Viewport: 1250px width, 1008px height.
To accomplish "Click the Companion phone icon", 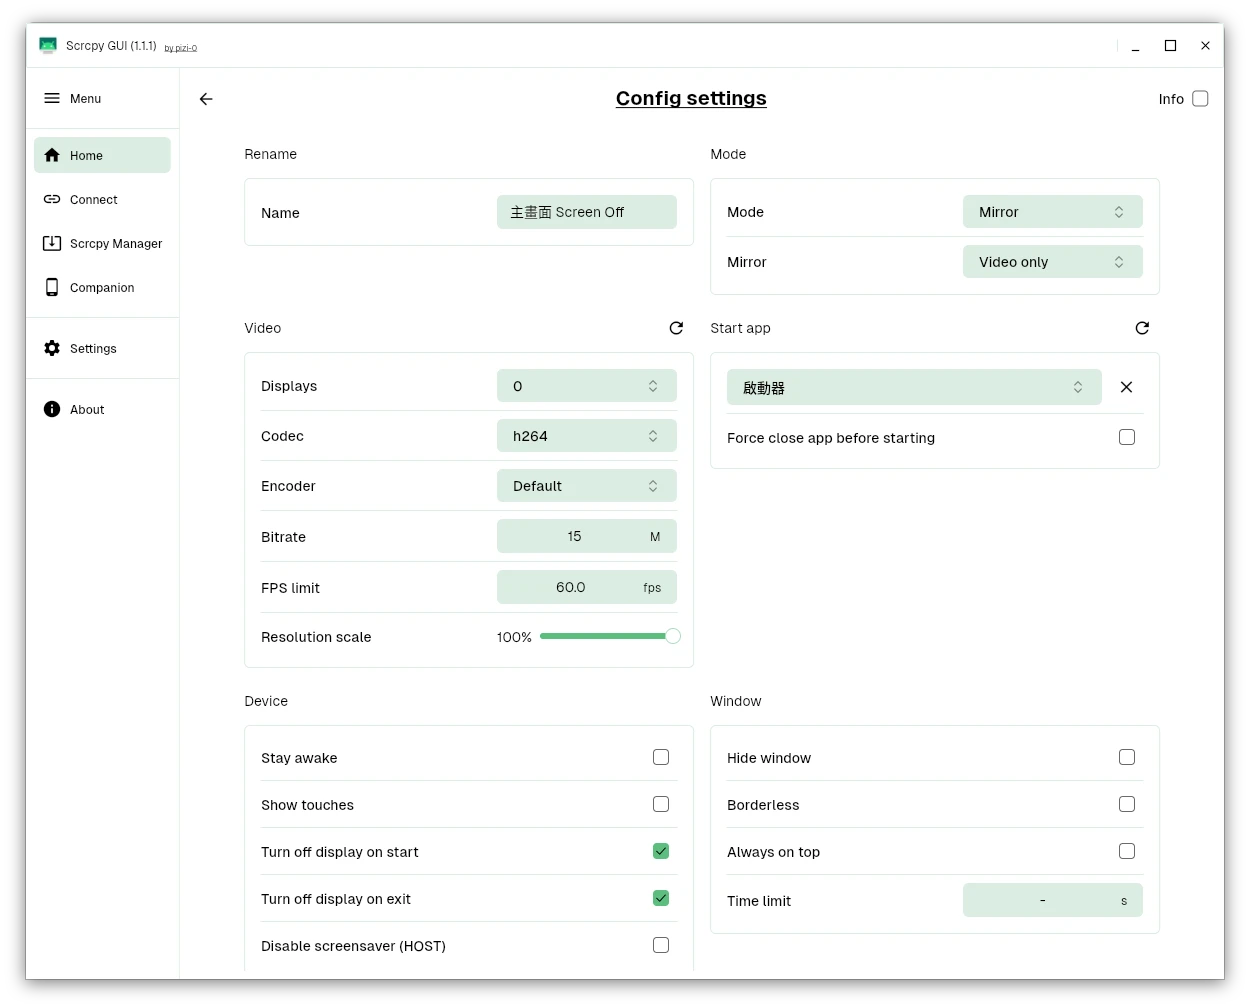I will click(52, 288).
